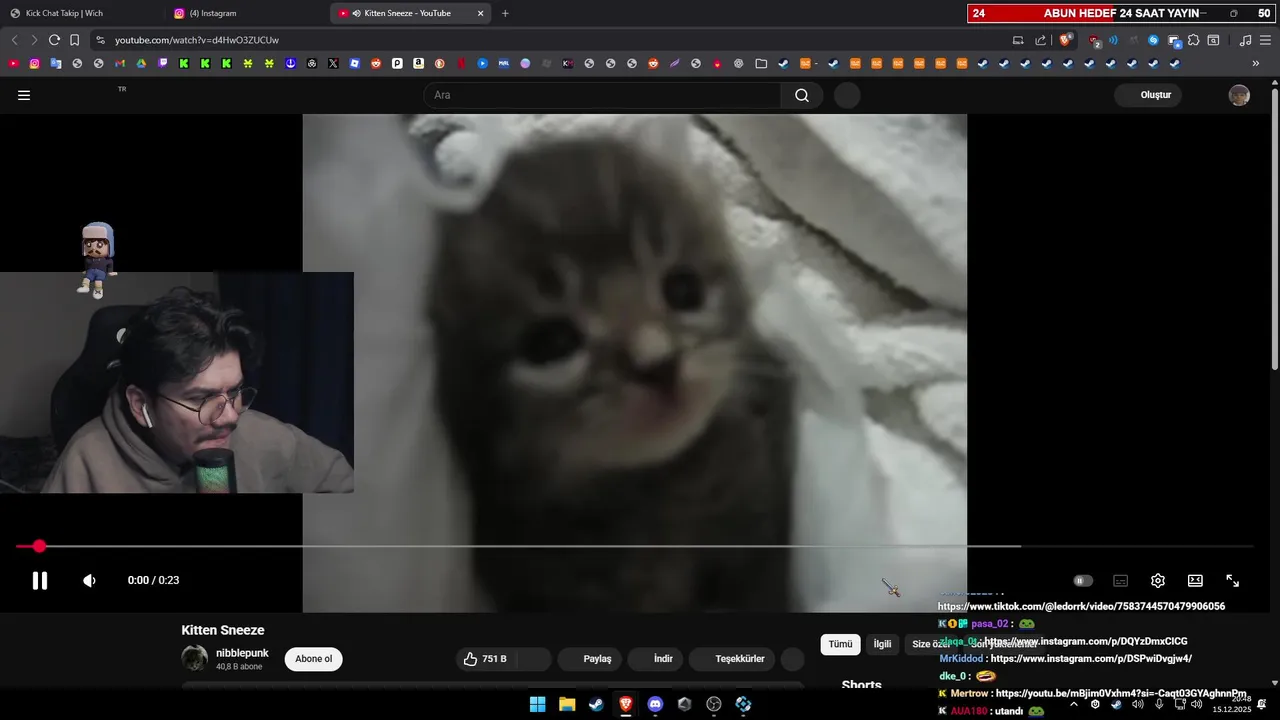This screenshot has height=720, width=1280.
Task: Open the YouTube account avatar menu
Action: 1239,95
